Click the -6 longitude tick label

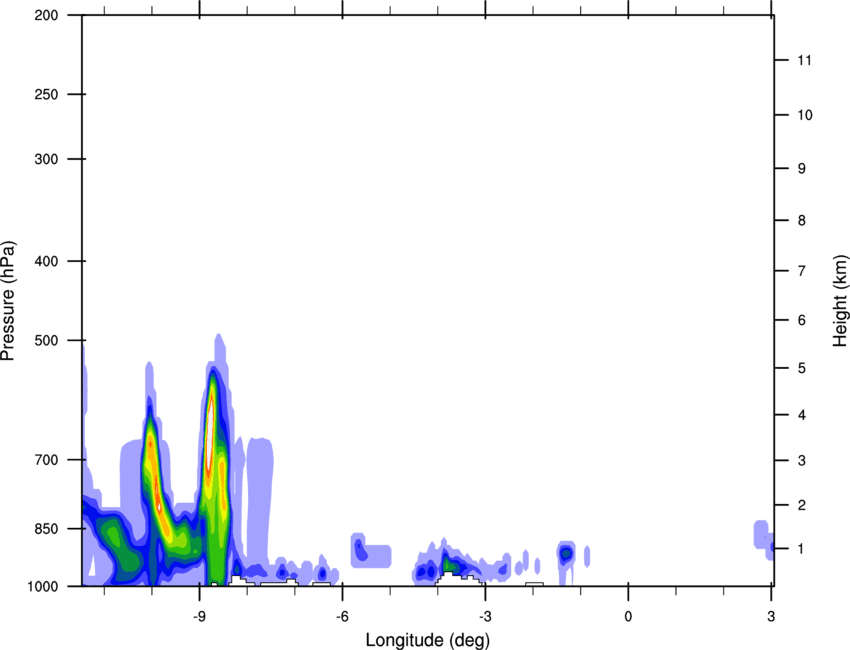coord(342,617)
